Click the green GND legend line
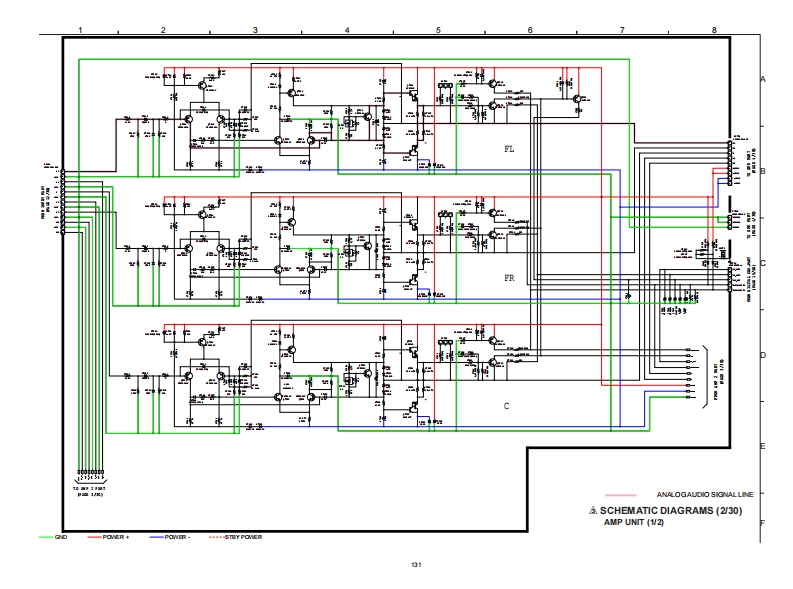Screen dimensions: 793x589 click(x=46, y=537)
